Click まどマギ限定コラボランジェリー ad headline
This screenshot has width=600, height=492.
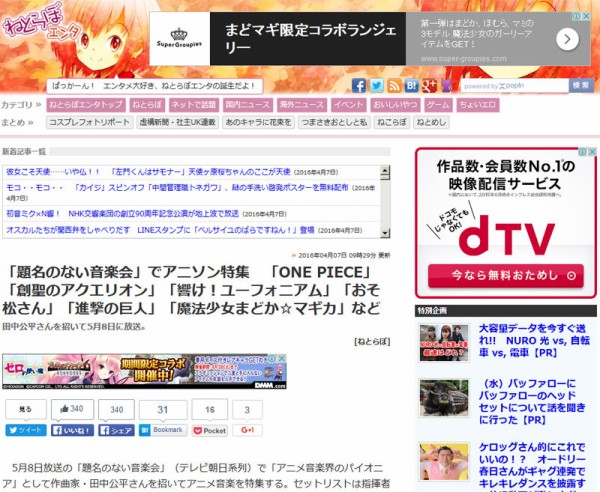pos(310,39)
